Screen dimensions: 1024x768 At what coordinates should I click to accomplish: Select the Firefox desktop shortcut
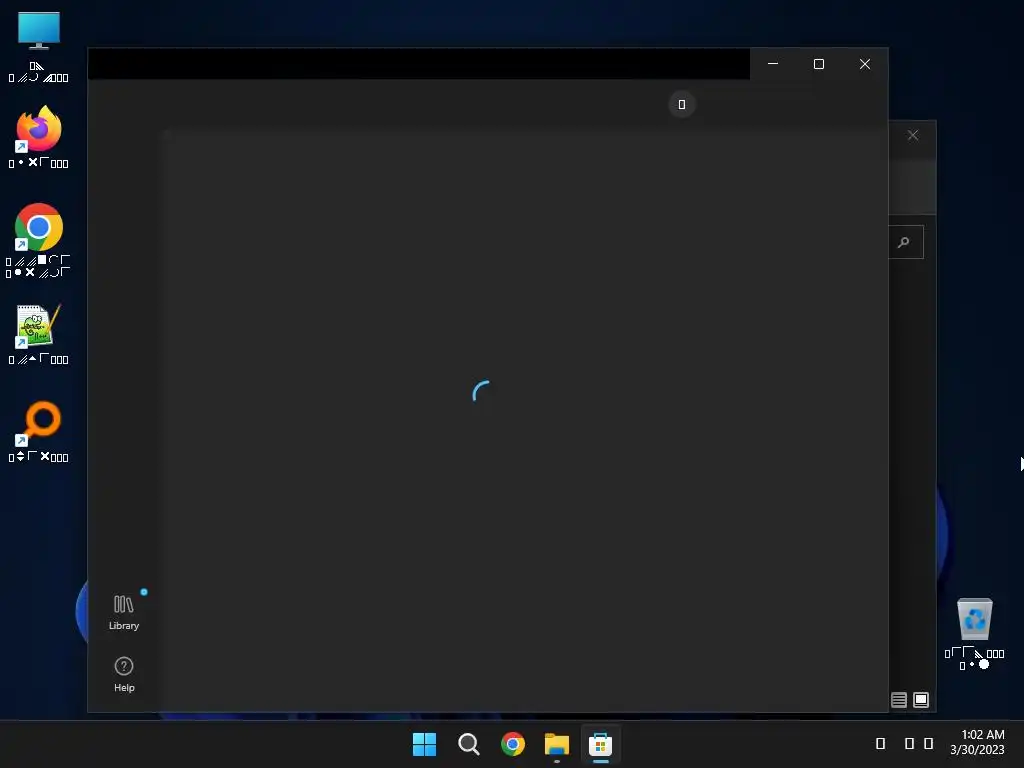click(x=39, y=137)
